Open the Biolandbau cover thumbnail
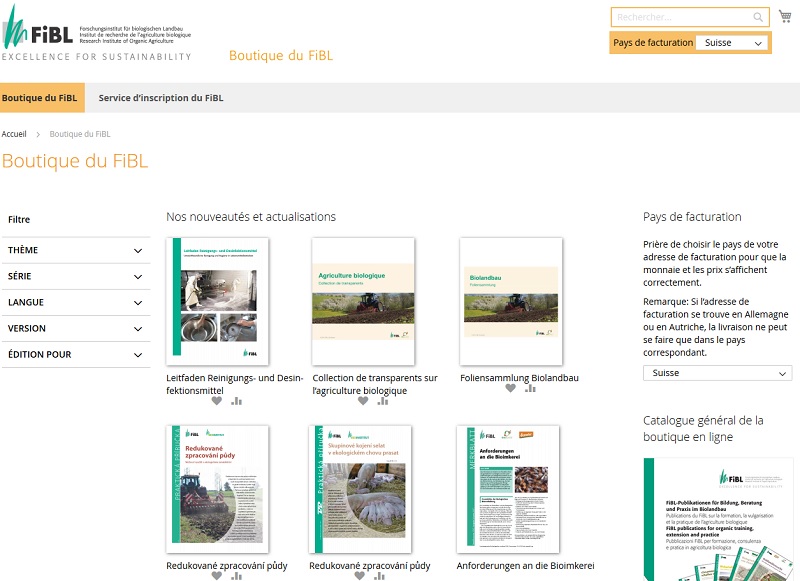This screenshot has width=800, height=581. (x=511, y=301)
